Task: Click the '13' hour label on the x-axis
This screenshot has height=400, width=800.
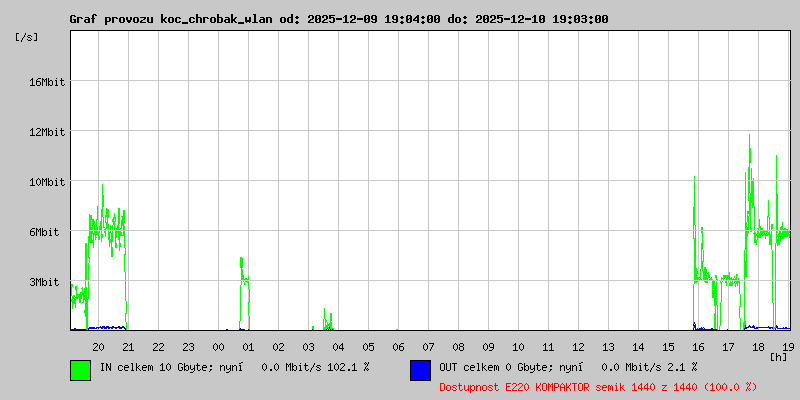Action: coord(608,347)
